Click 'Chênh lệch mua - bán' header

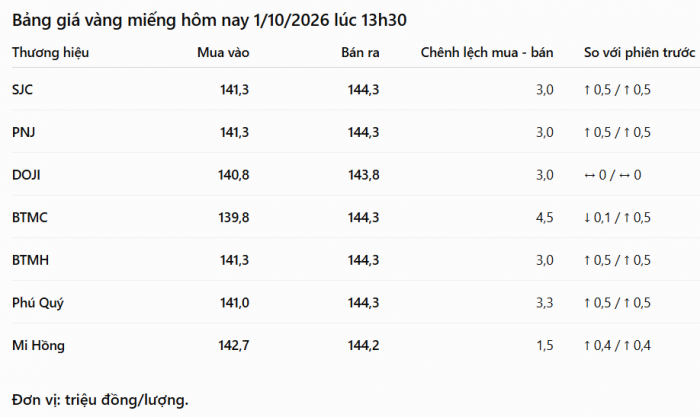tap(487, 53)
